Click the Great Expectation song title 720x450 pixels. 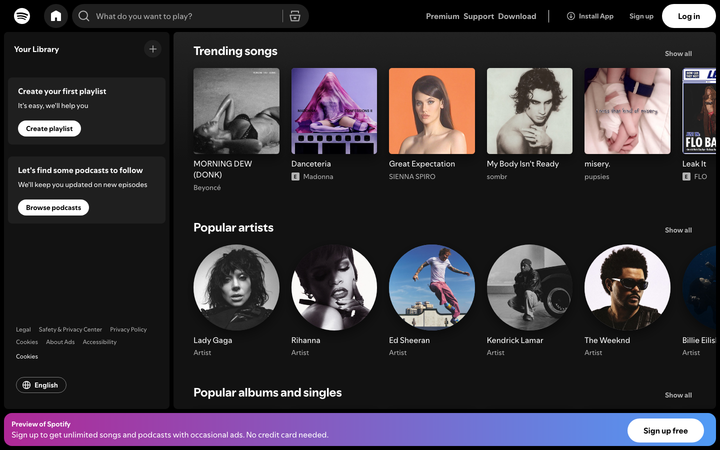click(422, 163)
